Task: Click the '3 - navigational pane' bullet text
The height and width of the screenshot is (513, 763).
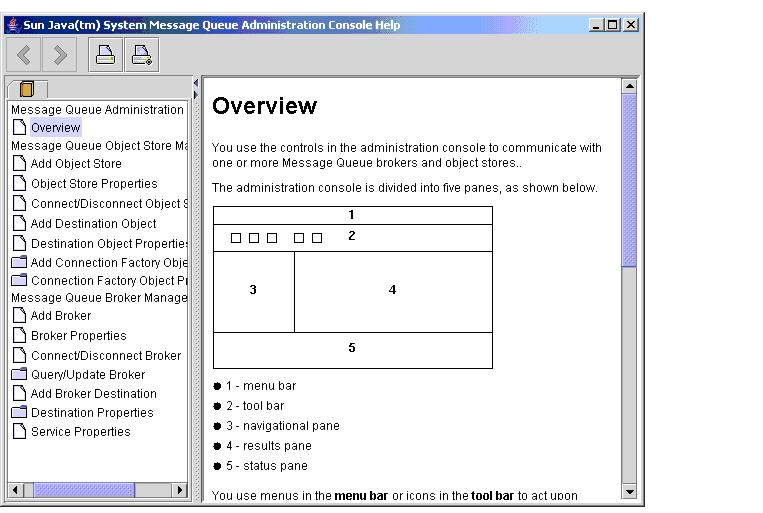Action: pyautogui.click(x=283, y=426)
